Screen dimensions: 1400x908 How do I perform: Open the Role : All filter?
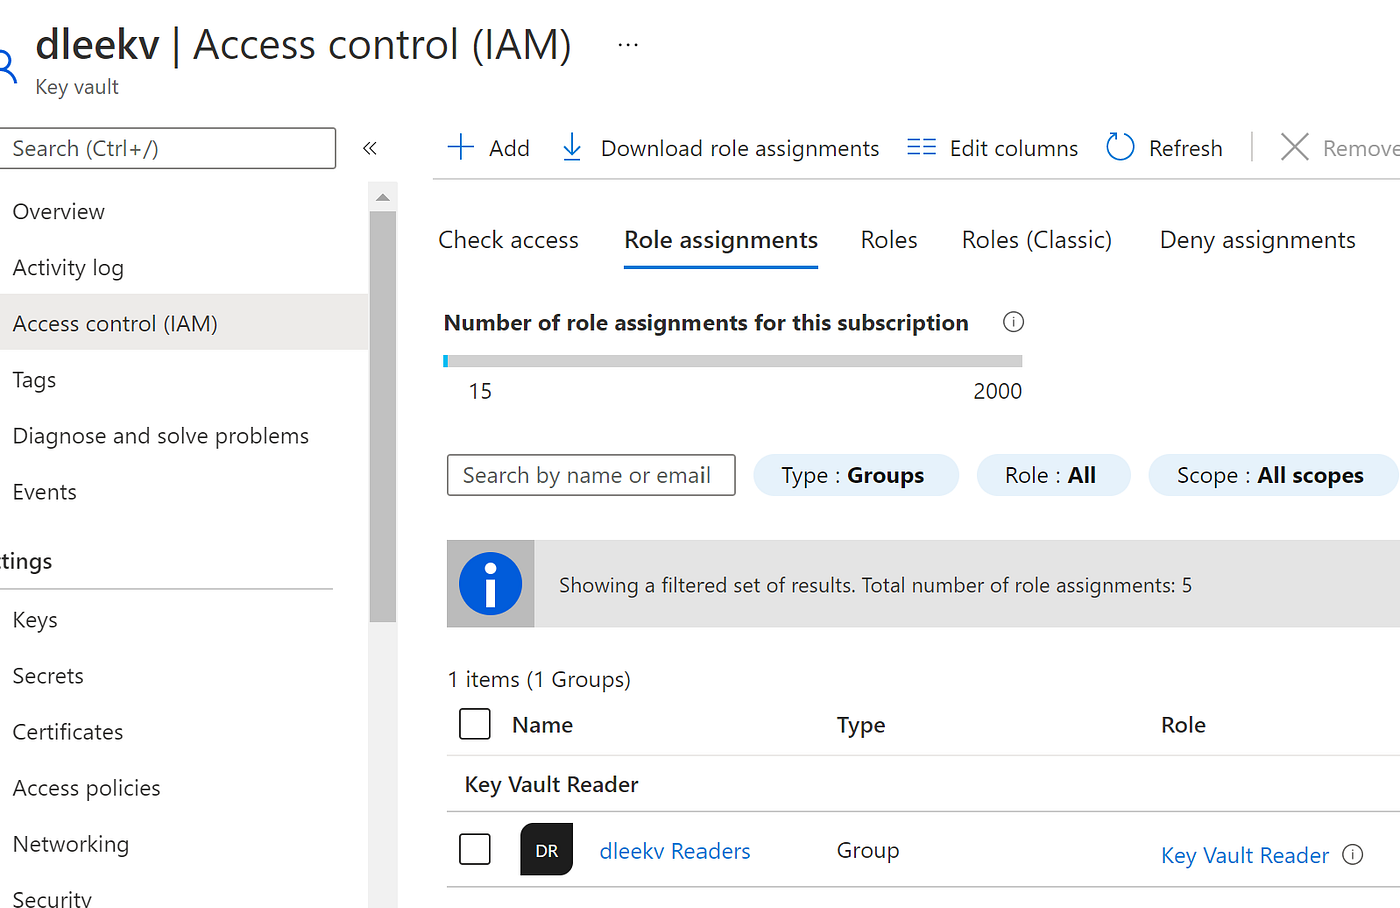1051,475
